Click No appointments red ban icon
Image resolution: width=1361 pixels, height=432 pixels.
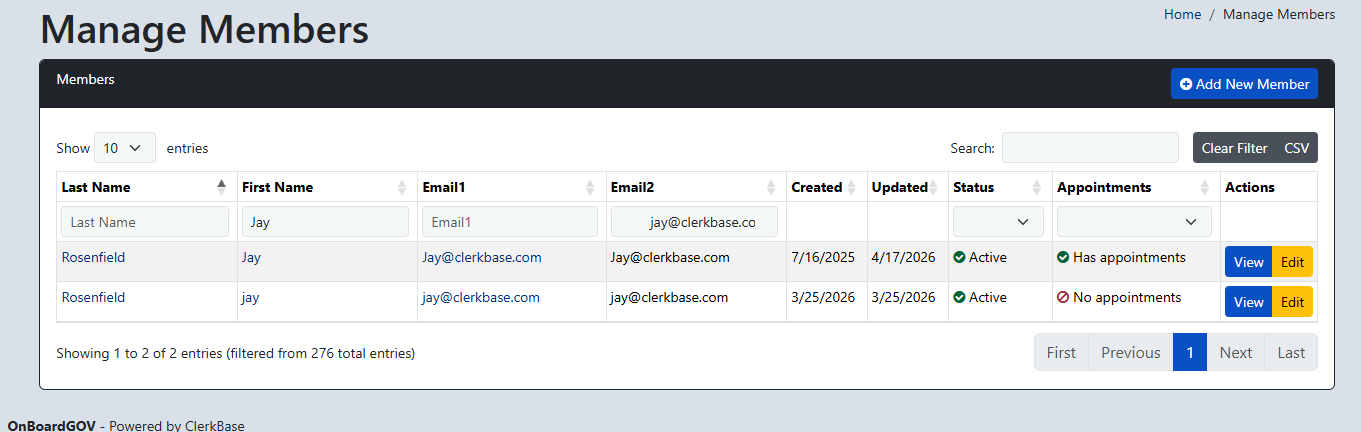1063,298
